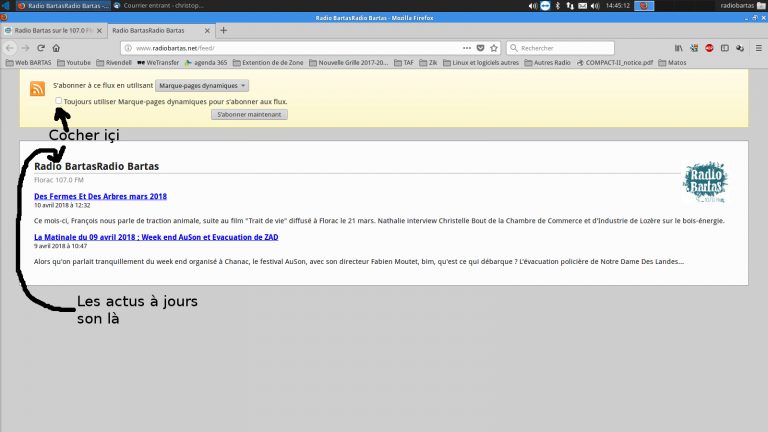Click the mail envelope tray icon
Screen dimensions: 768x432
pos(582,6)
